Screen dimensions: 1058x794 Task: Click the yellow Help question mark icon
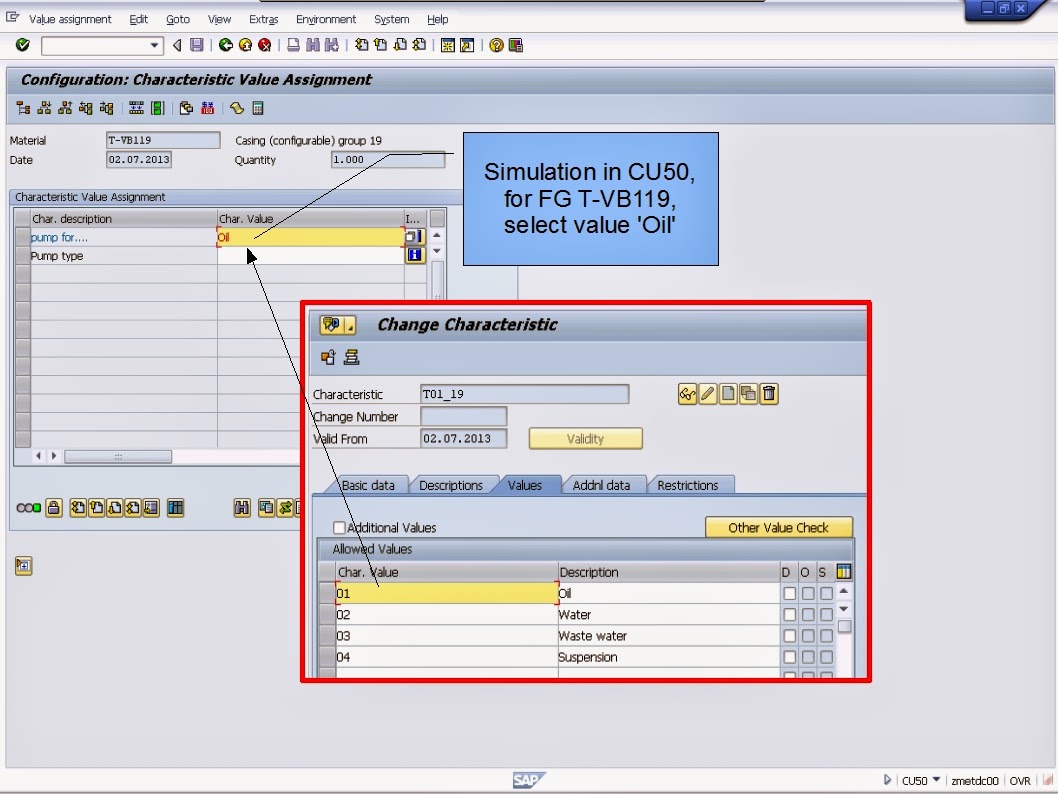point(497,45)
